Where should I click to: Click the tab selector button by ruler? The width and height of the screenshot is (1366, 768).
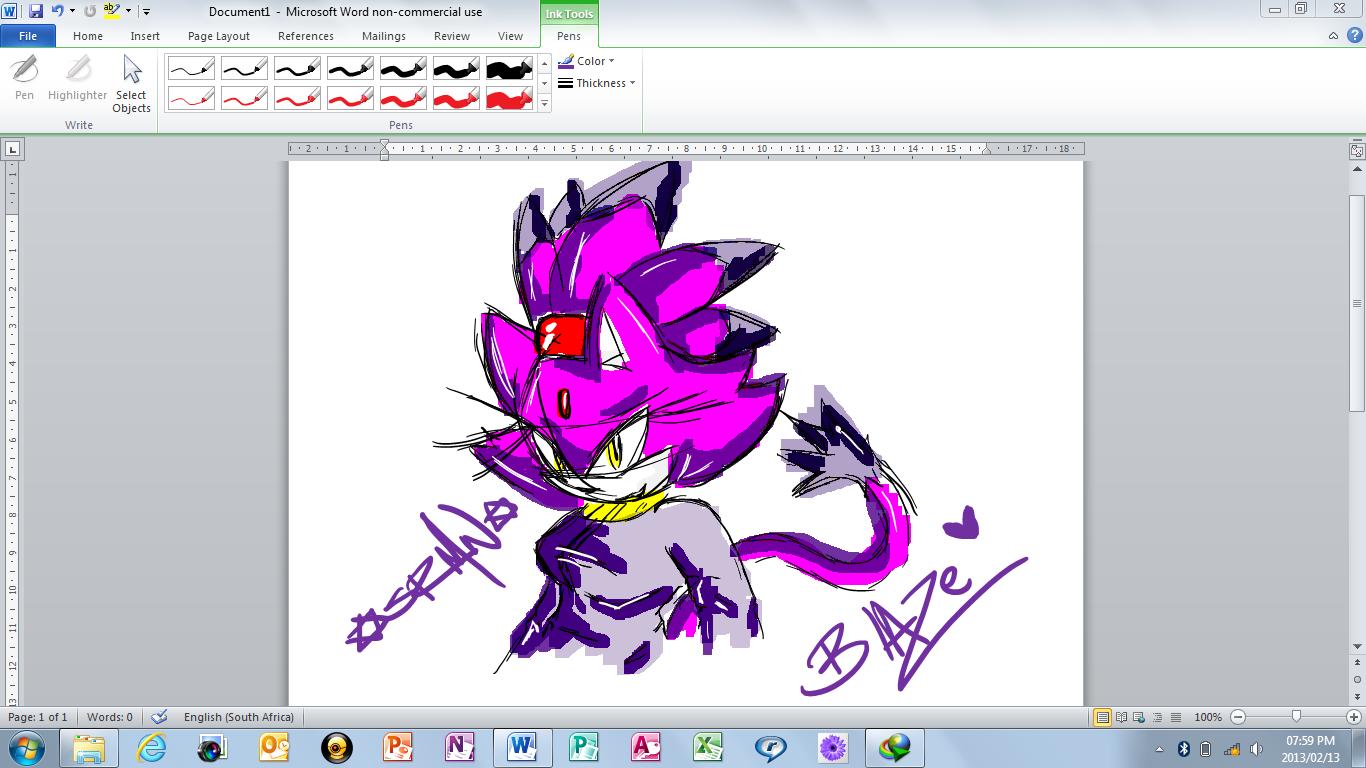pos(12,149)
